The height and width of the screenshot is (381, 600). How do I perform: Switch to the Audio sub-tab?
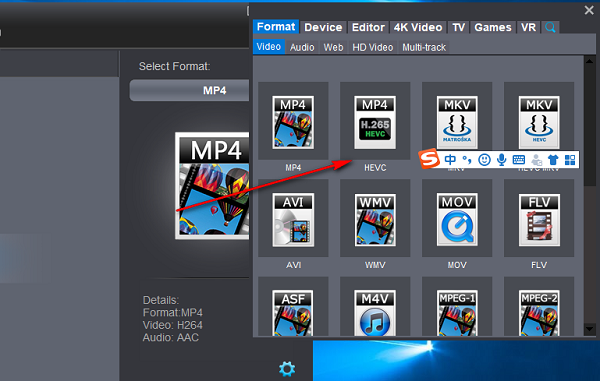[302, 47]
